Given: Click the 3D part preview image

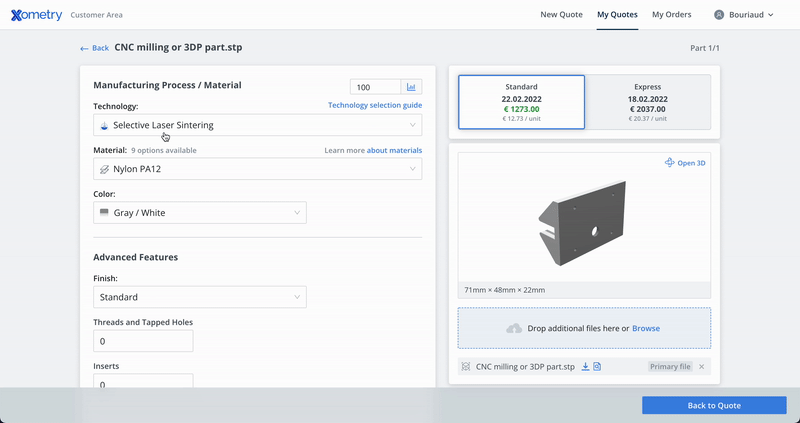Looking at the screenshot, I should pyautogui.click(x=583, y=221).
